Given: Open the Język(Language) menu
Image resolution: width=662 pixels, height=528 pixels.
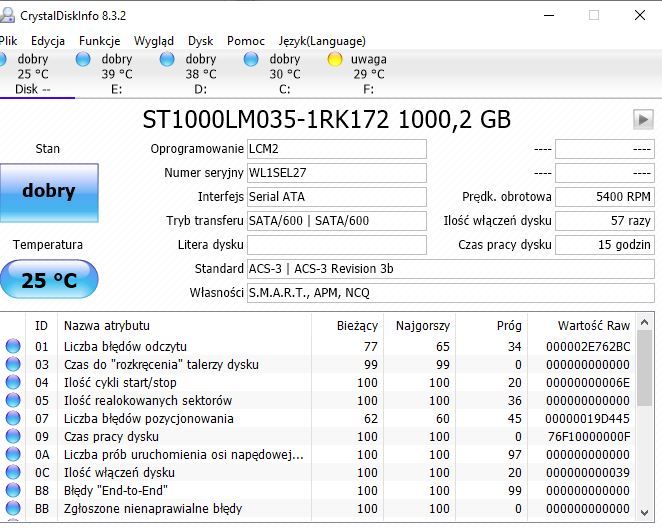Looking at the screenshot, I should tap(322, 41).
